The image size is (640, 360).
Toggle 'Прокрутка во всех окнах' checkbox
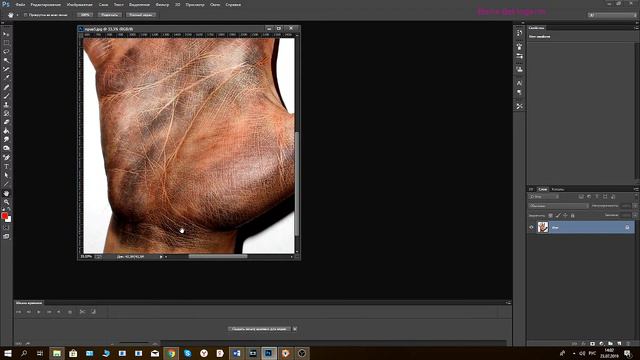(x=26, y=15)
